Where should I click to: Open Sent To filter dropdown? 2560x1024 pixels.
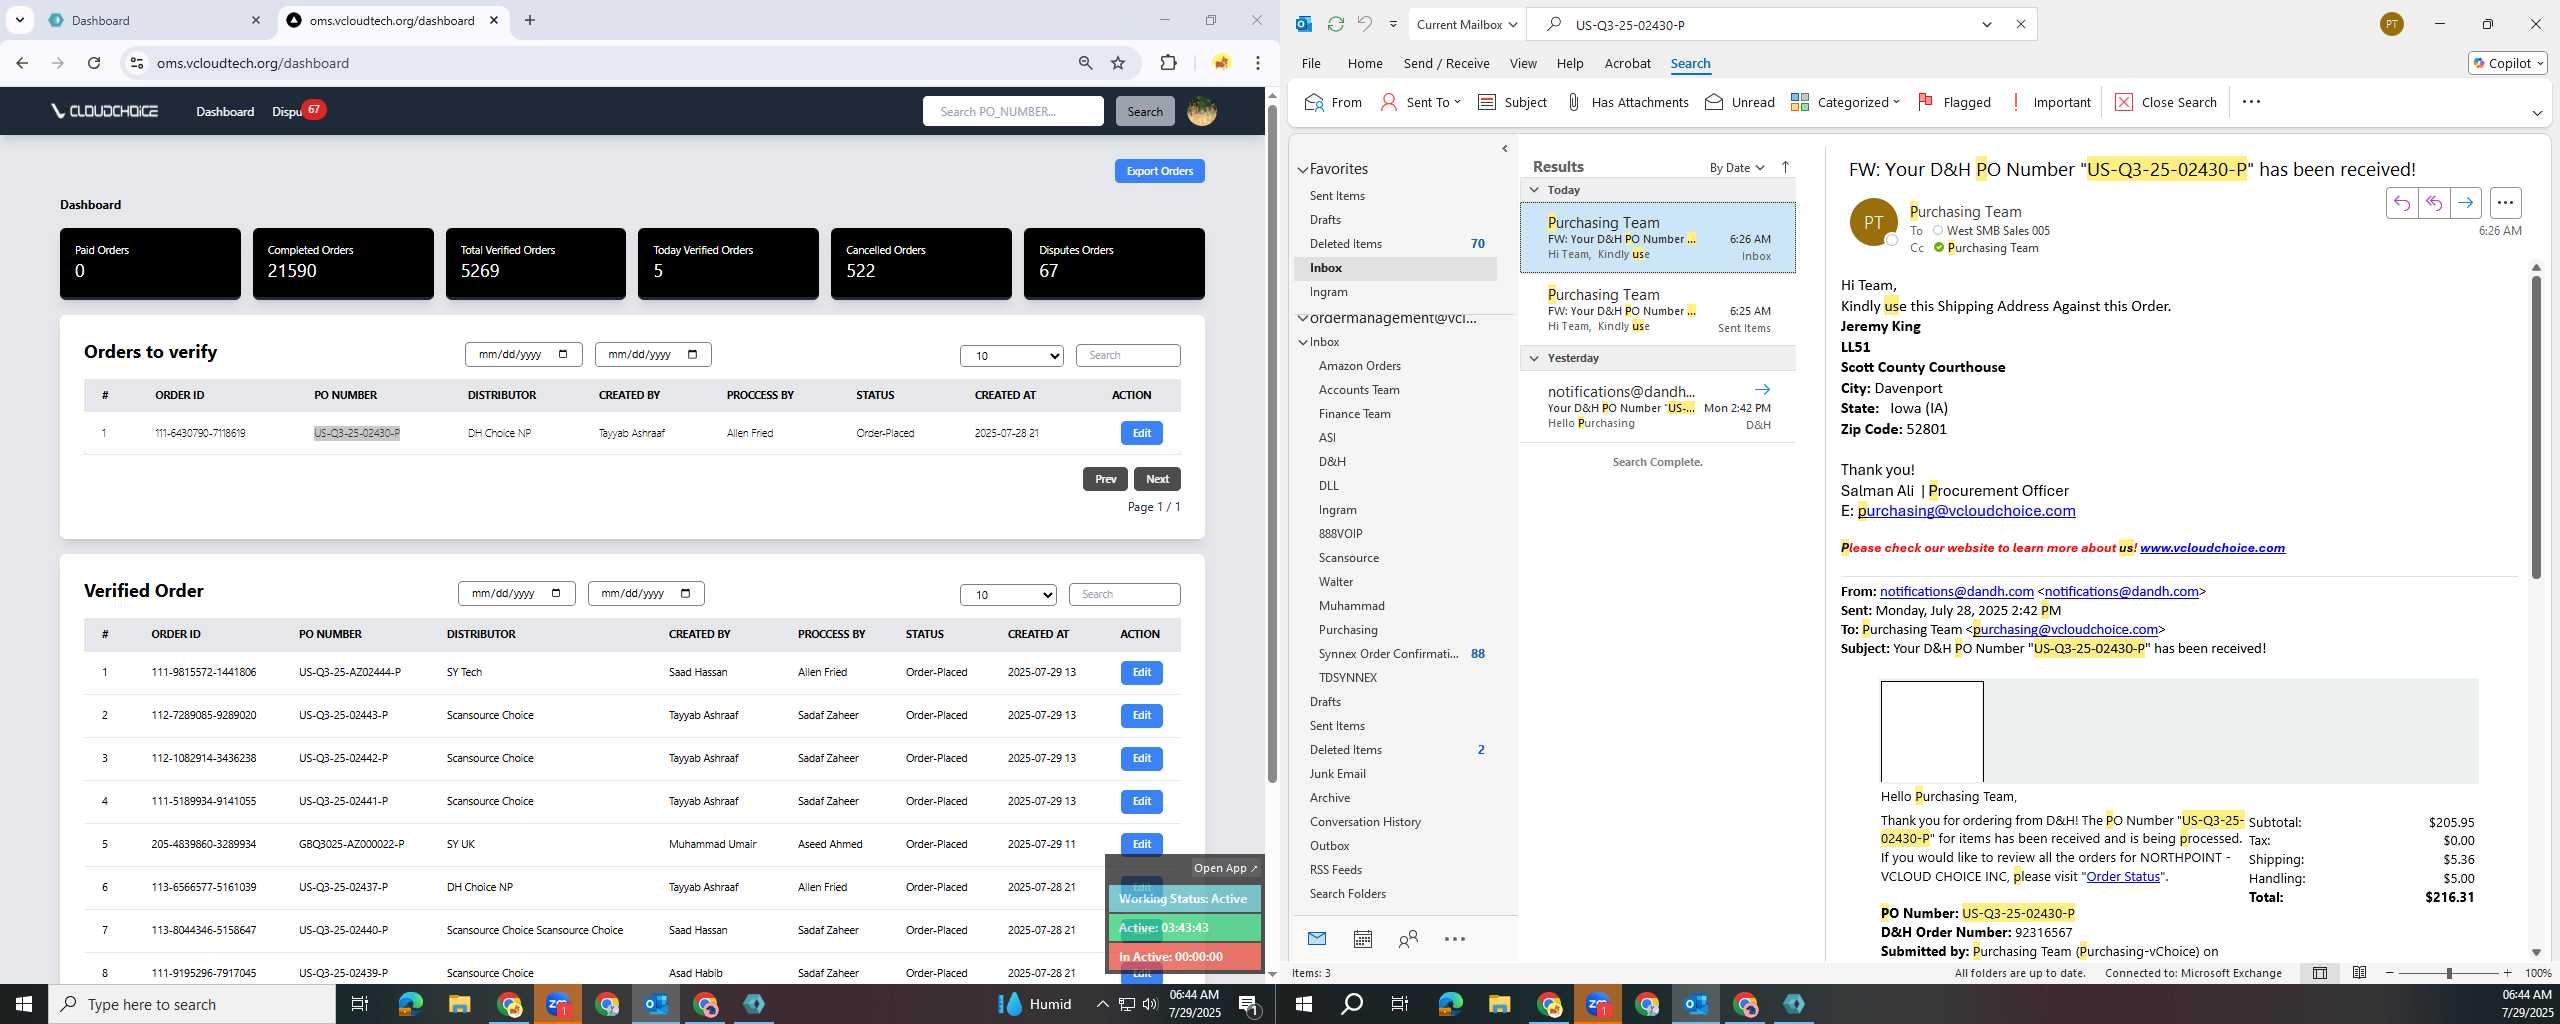[1420, 102]
